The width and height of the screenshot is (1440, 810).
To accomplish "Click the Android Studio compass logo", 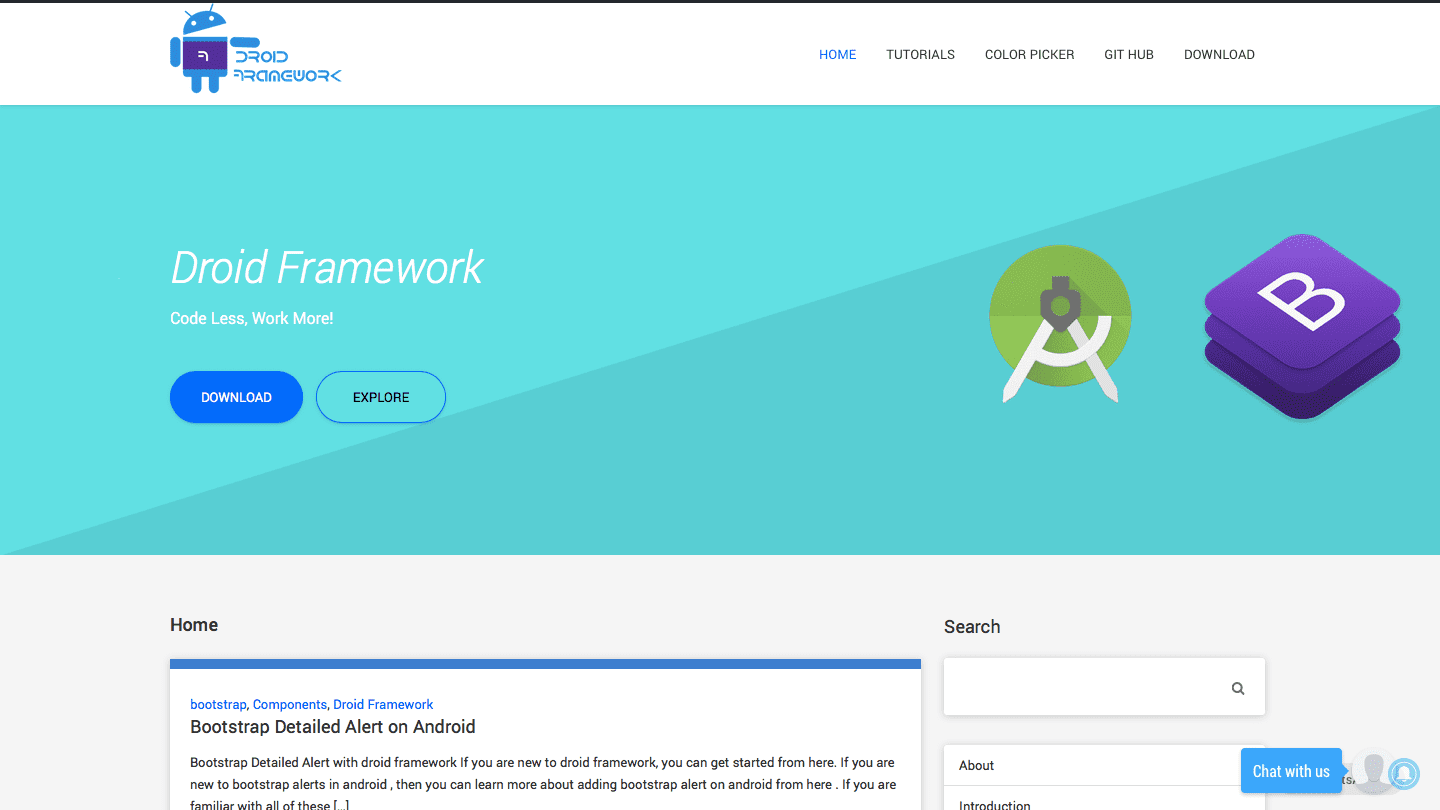I will coord(1060,324).
